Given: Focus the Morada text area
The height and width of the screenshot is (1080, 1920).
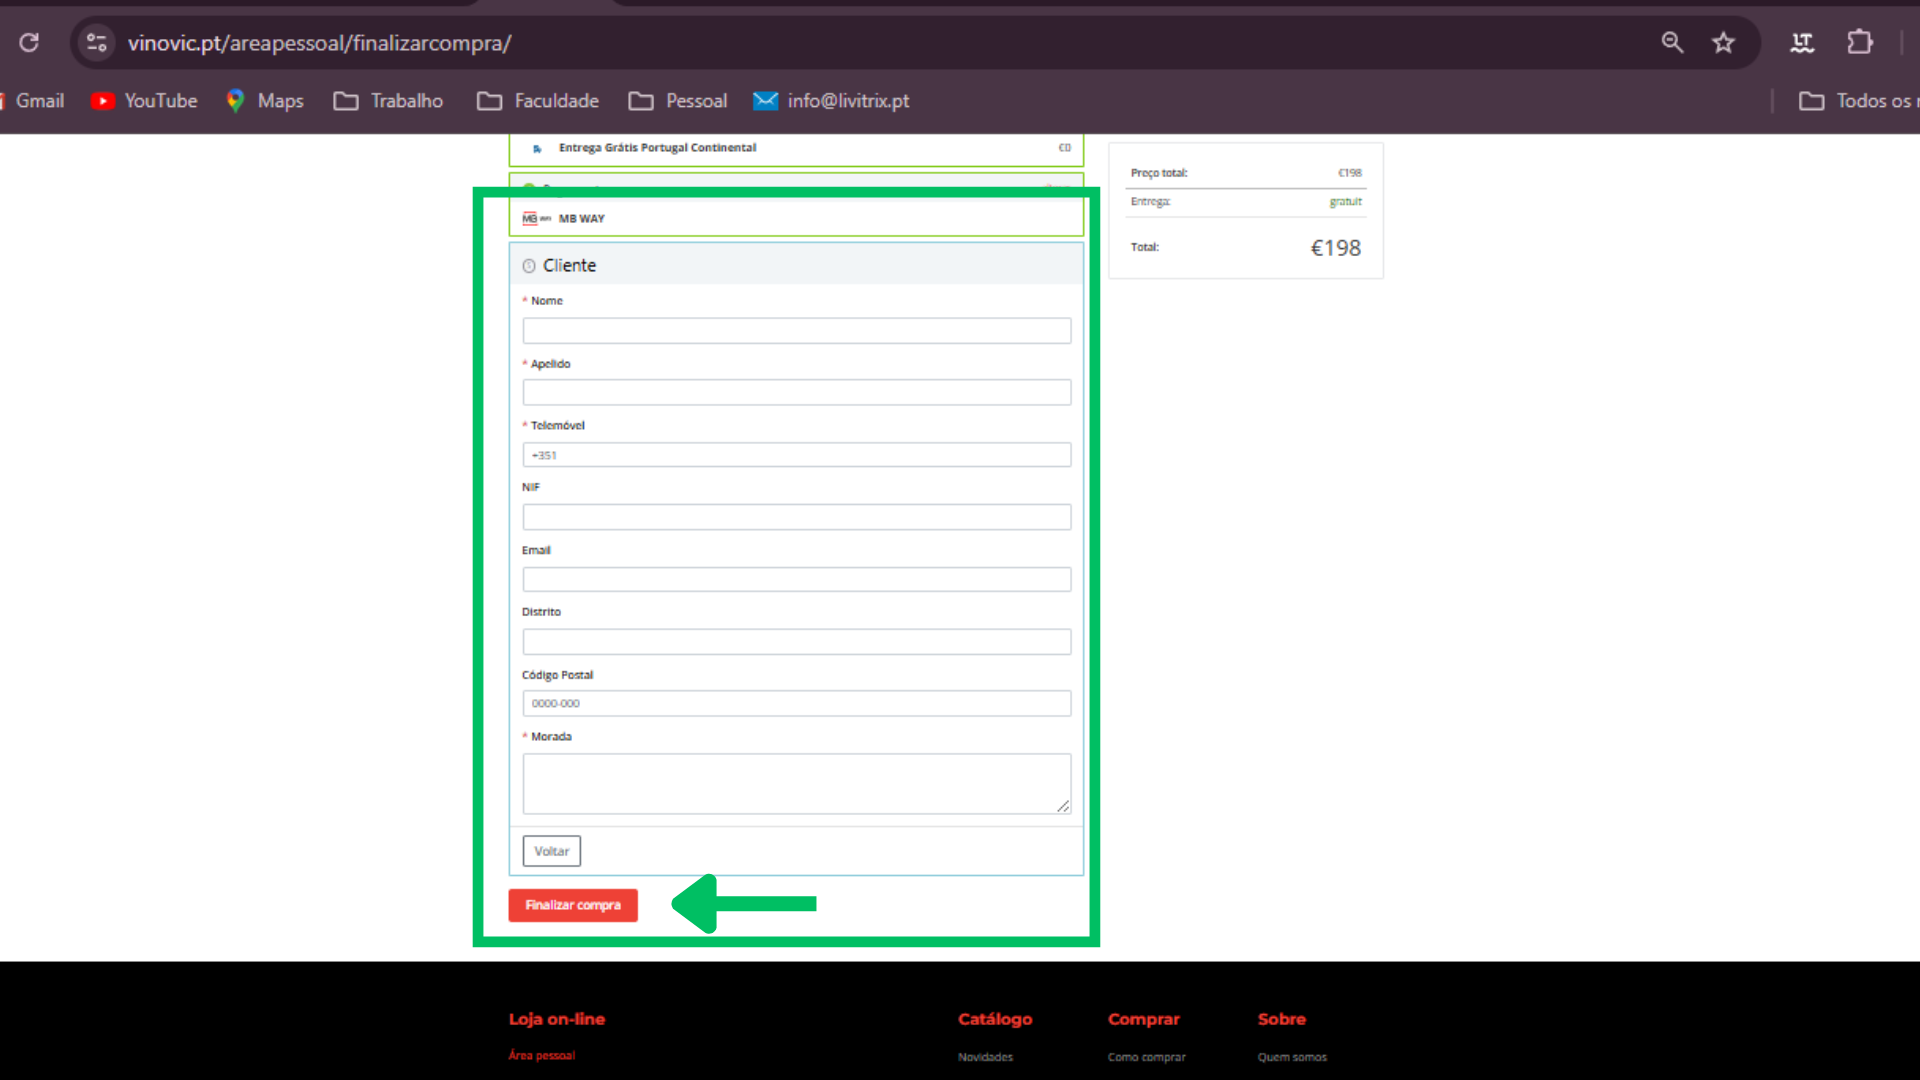Looking at the screenshot, I should point(796,783).
